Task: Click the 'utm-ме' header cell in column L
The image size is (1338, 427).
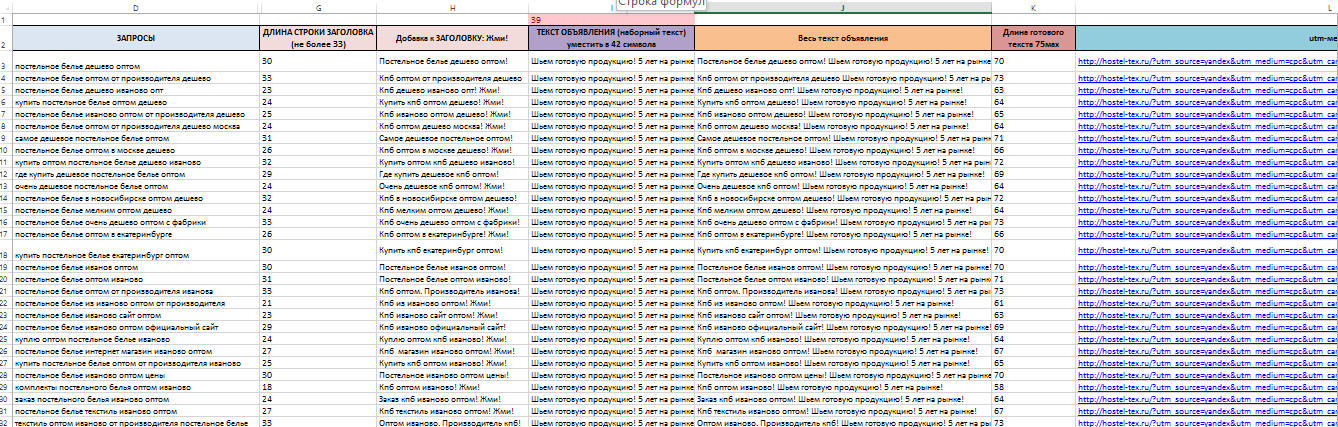Action: [x=1206, y=38]
